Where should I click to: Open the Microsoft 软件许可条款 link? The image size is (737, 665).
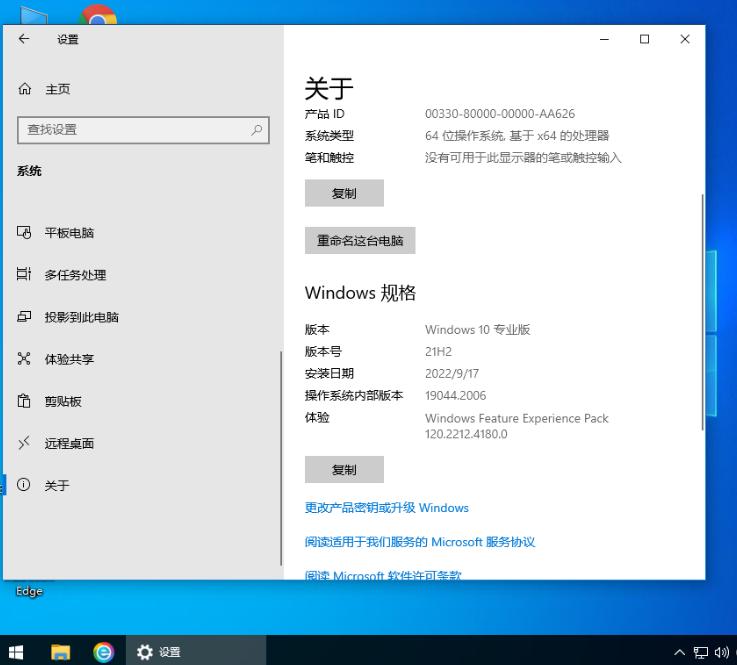[x=383, y=575]
